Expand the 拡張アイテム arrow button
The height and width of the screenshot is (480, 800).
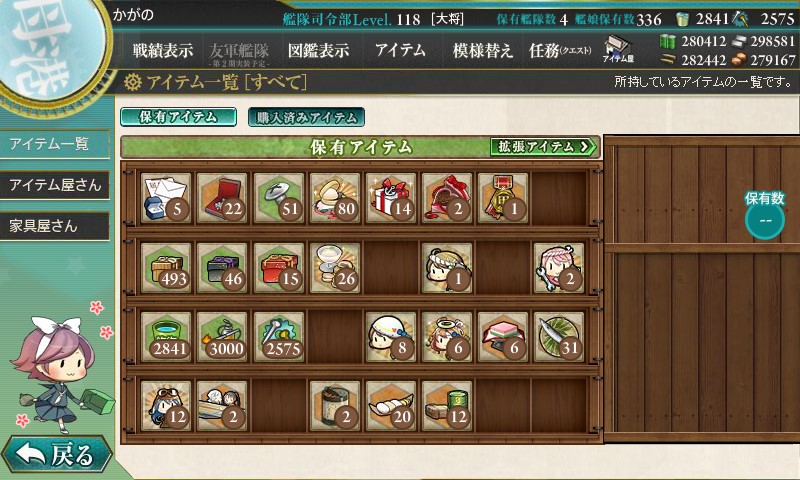[x=543, y=147]
